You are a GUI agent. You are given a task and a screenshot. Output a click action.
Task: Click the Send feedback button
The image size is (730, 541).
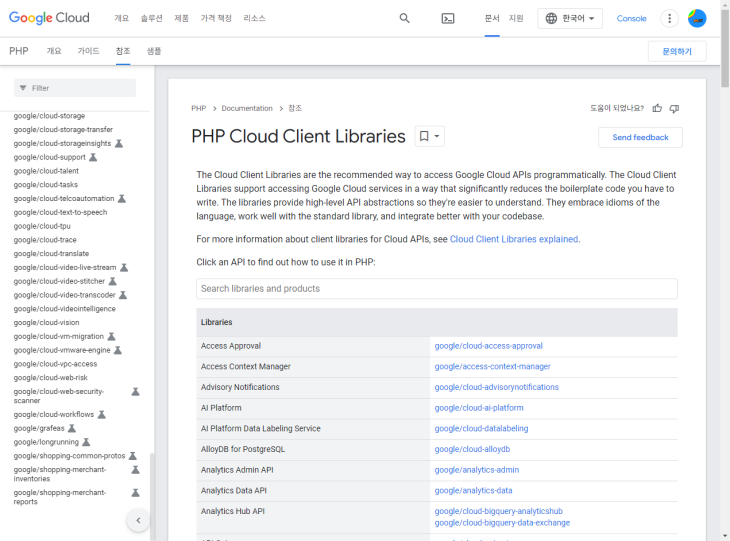coord(640,137)
